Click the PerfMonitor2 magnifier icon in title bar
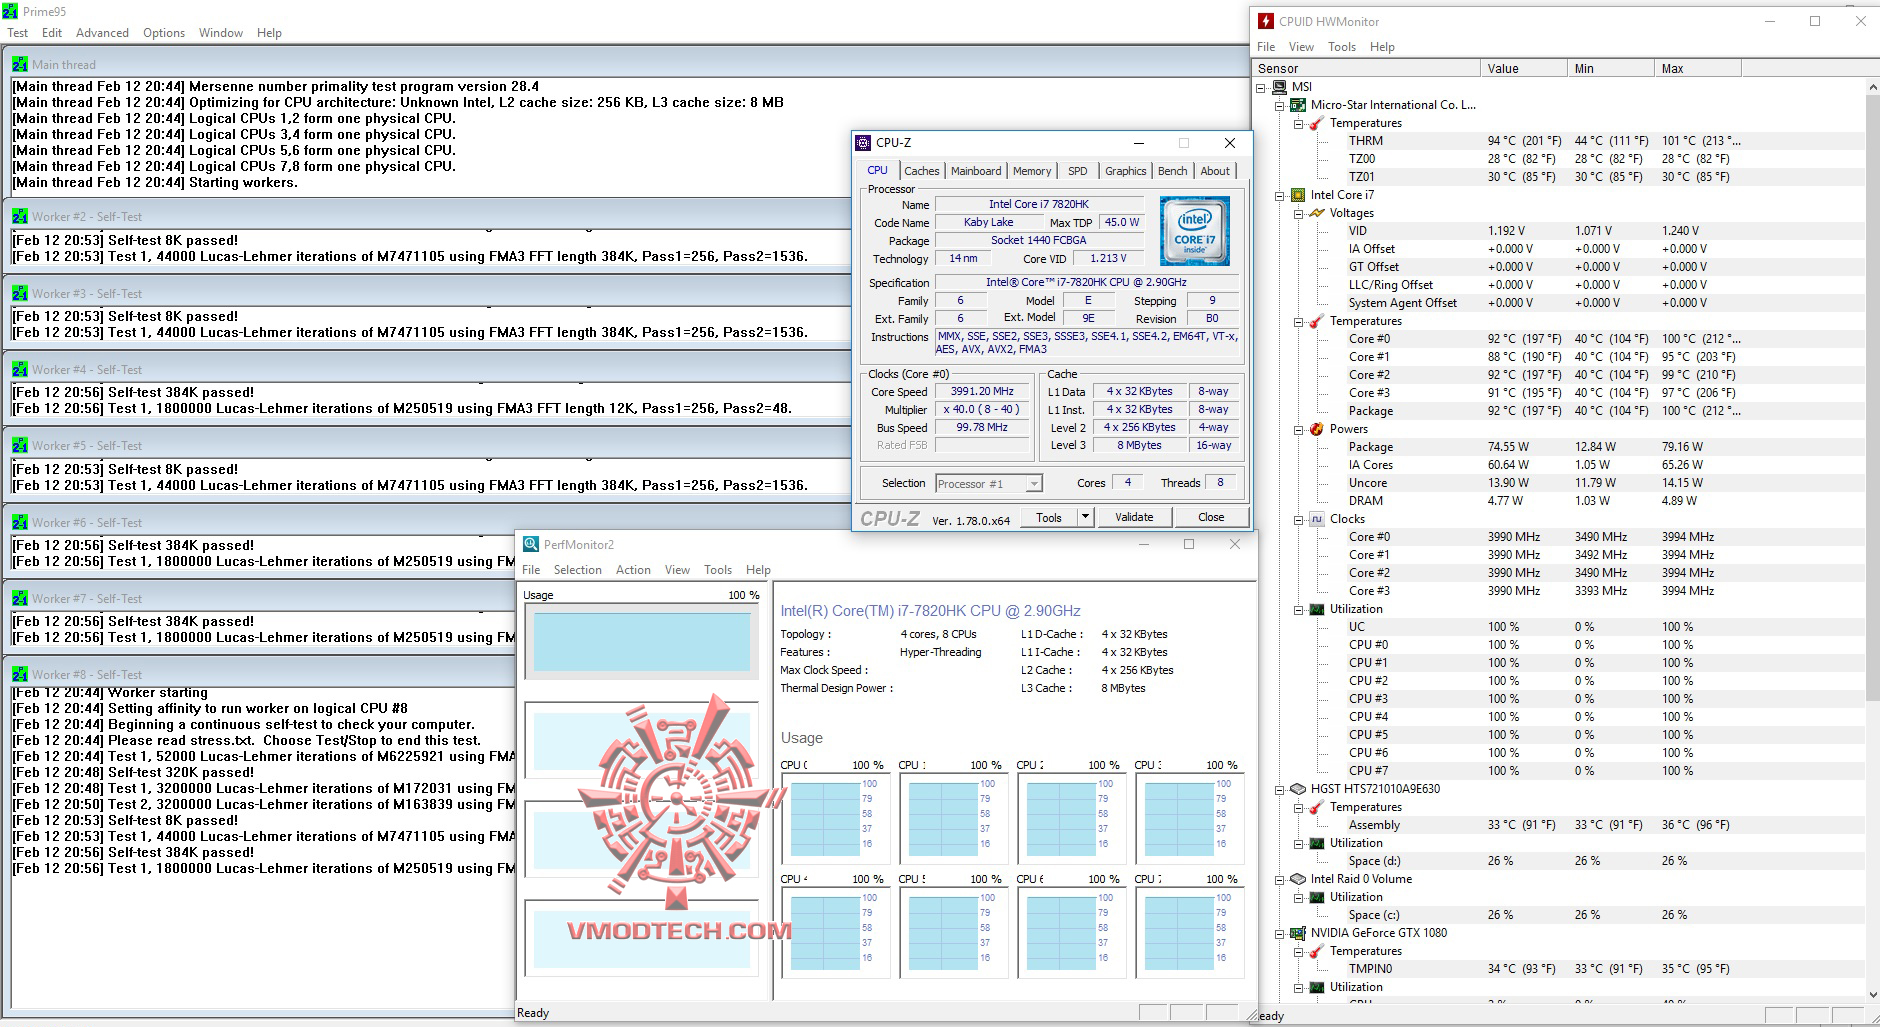The width and height of the screenshot is (1880, 1027). click(x=531, y=544)
